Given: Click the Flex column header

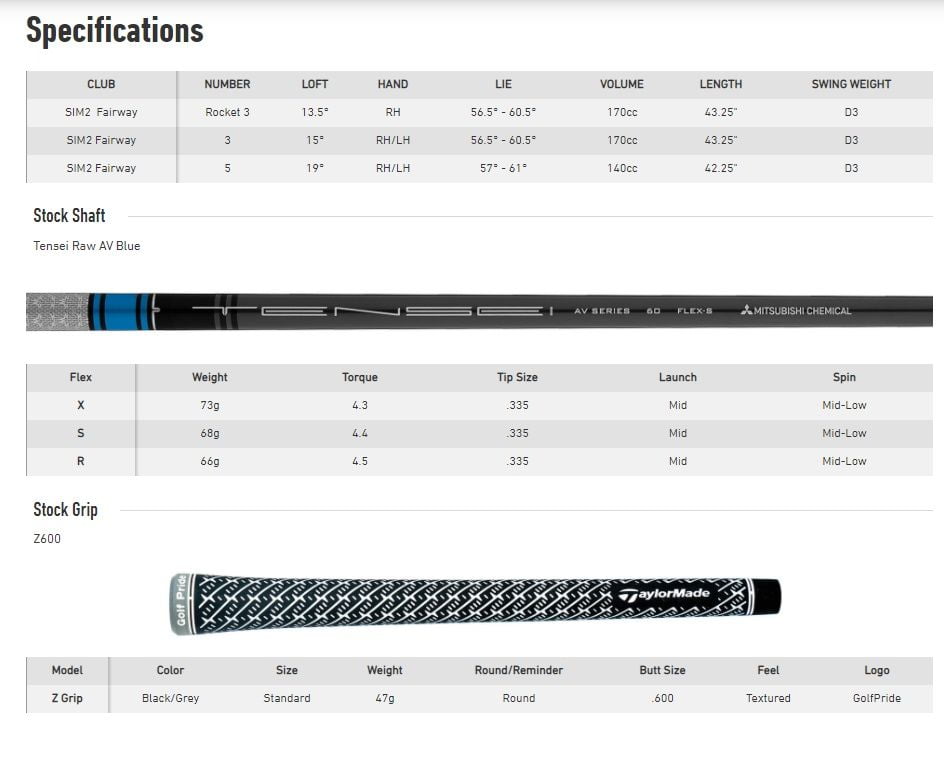Looking at the screenshot, I should click(x=81, y=377).
